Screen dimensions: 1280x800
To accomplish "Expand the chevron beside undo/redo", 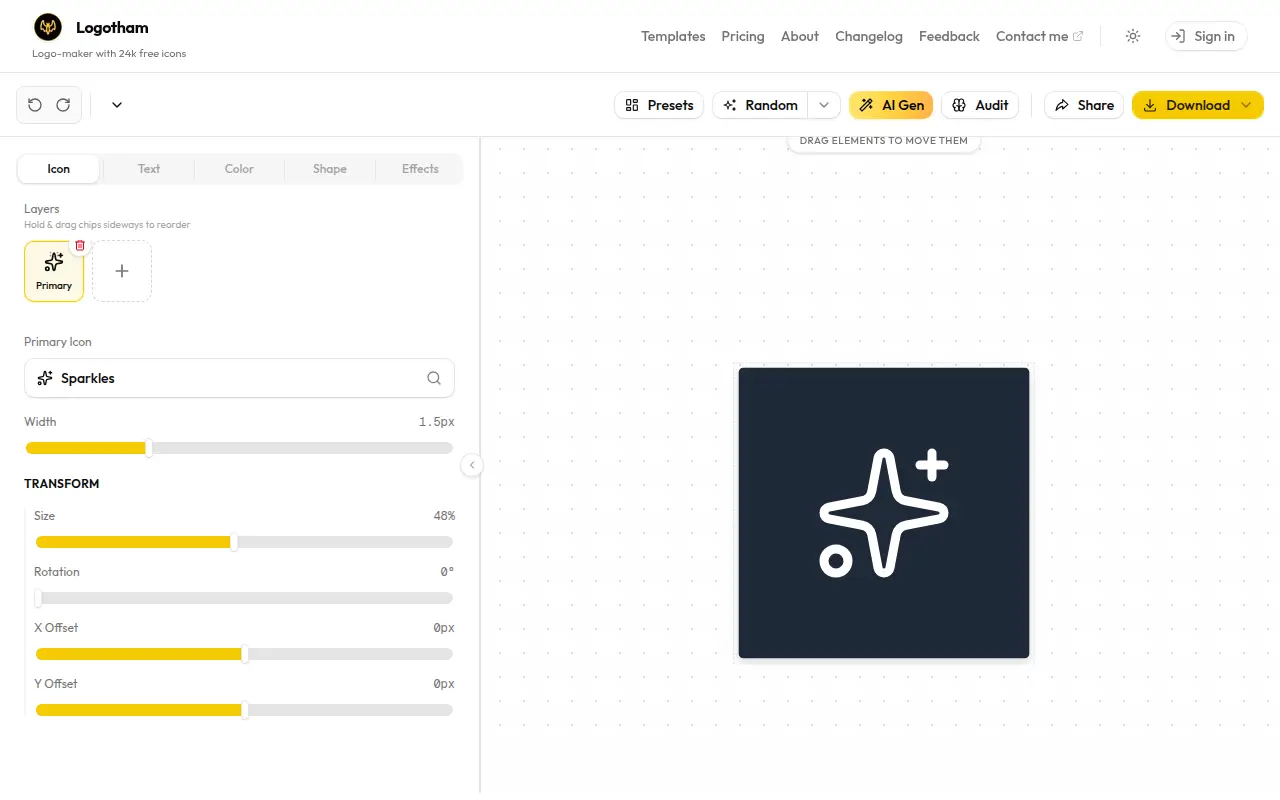I will tap(117, 105).
